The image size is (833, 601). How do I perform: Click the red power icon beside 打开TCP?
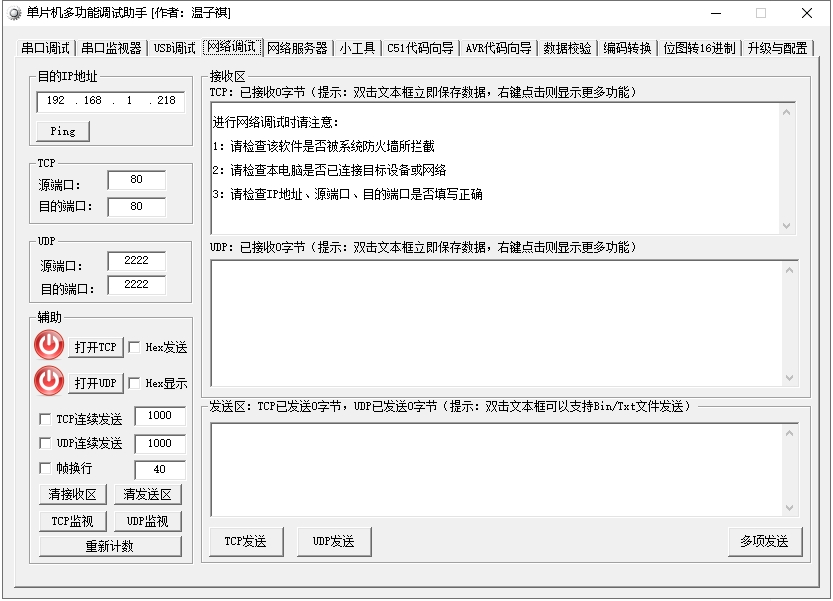(x=49, y=345)
